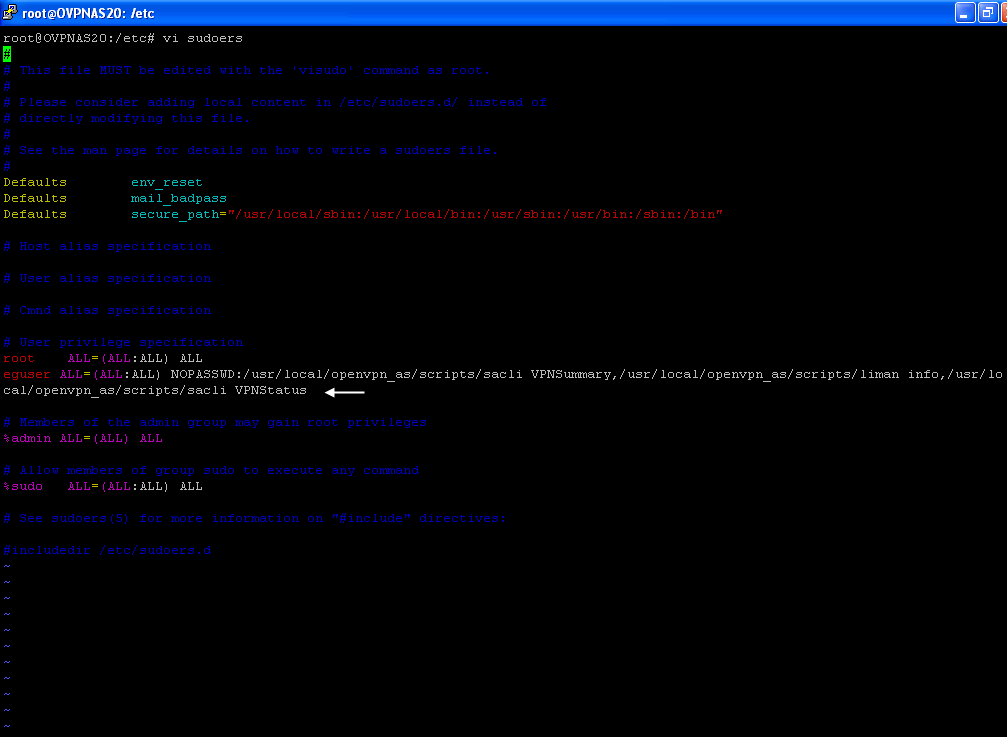Click the '%admin' group entry
The image size is (1007, 737).
point(27,438)
